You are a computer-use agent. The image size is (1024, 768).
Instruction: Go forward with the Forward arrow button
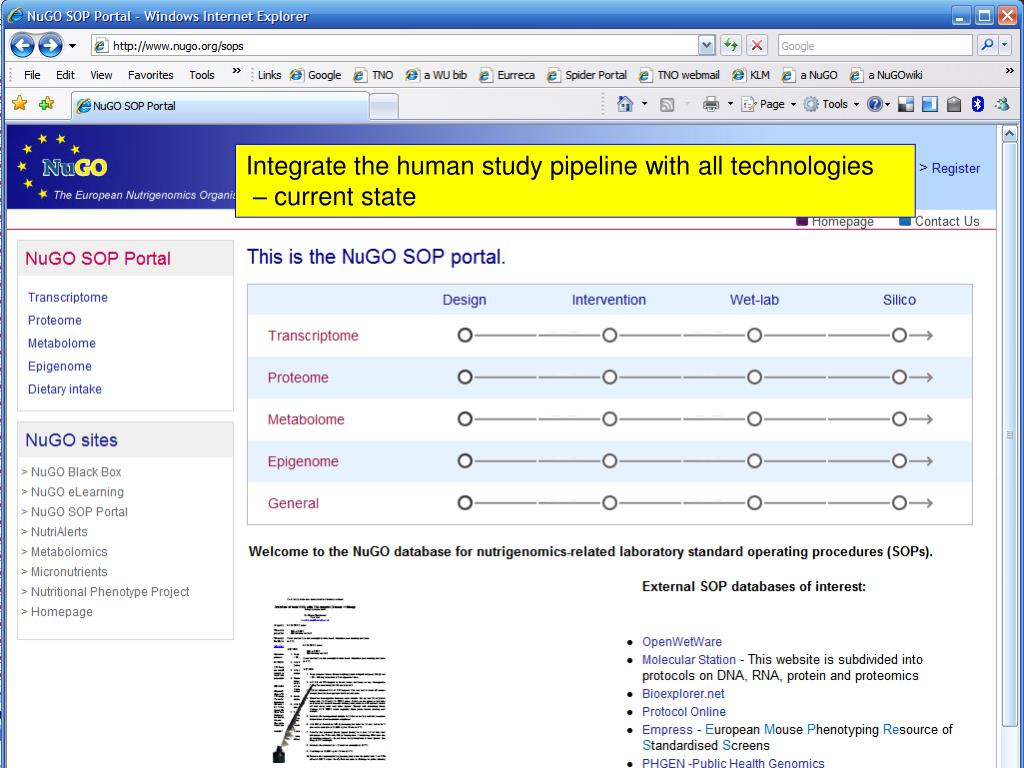tap(50, 46)
